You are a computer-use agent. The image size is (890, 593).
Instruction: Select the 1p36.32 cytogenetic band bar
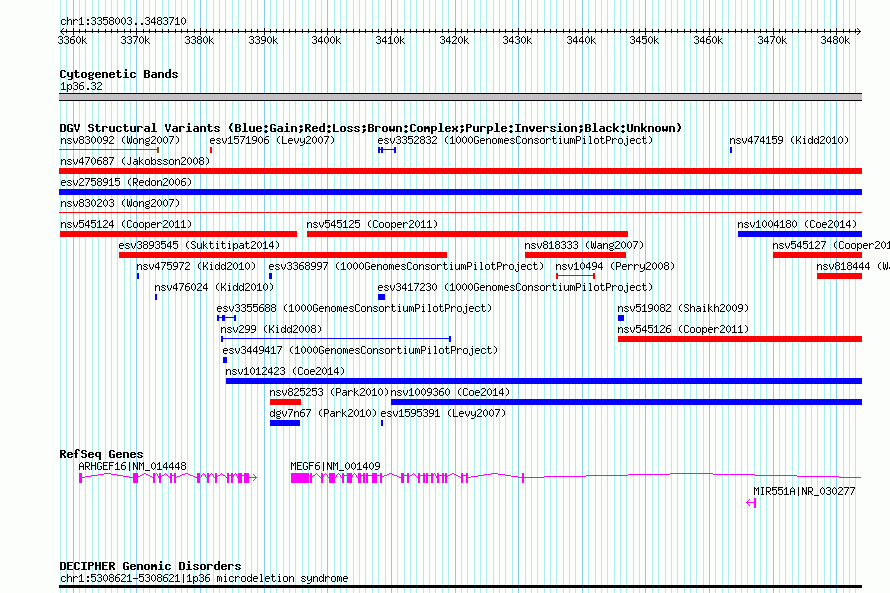coord(460,97)
